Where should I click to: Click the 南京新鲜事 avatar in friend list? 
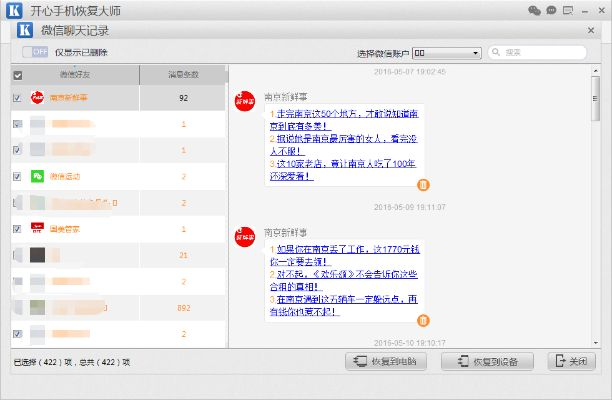pyautogui.click(x=37, y=98)
